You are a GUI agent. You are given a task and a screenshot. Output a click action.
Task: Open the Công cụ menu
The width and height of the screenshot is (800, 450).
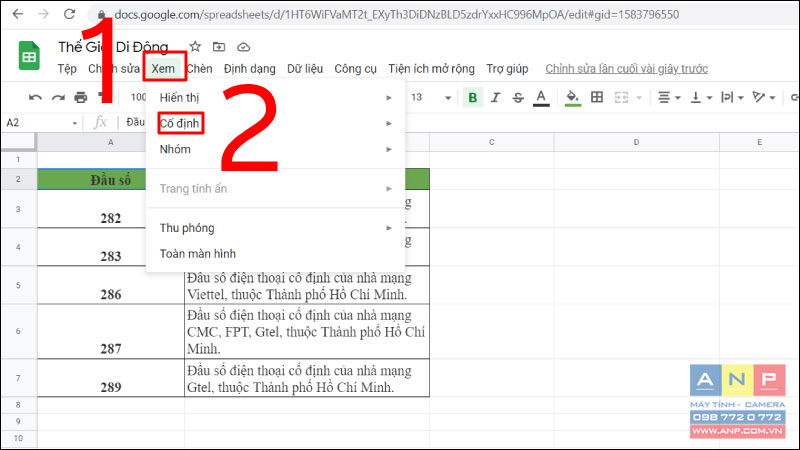[x=356, y=69]
